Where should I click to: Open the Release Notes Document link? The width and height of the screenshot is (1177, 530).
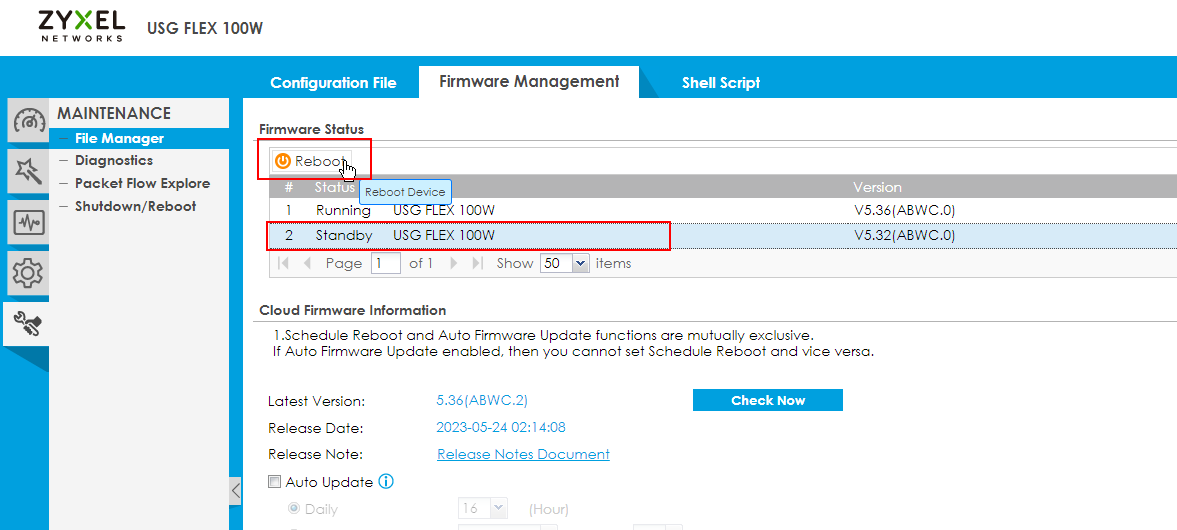[x=523, y=454]
